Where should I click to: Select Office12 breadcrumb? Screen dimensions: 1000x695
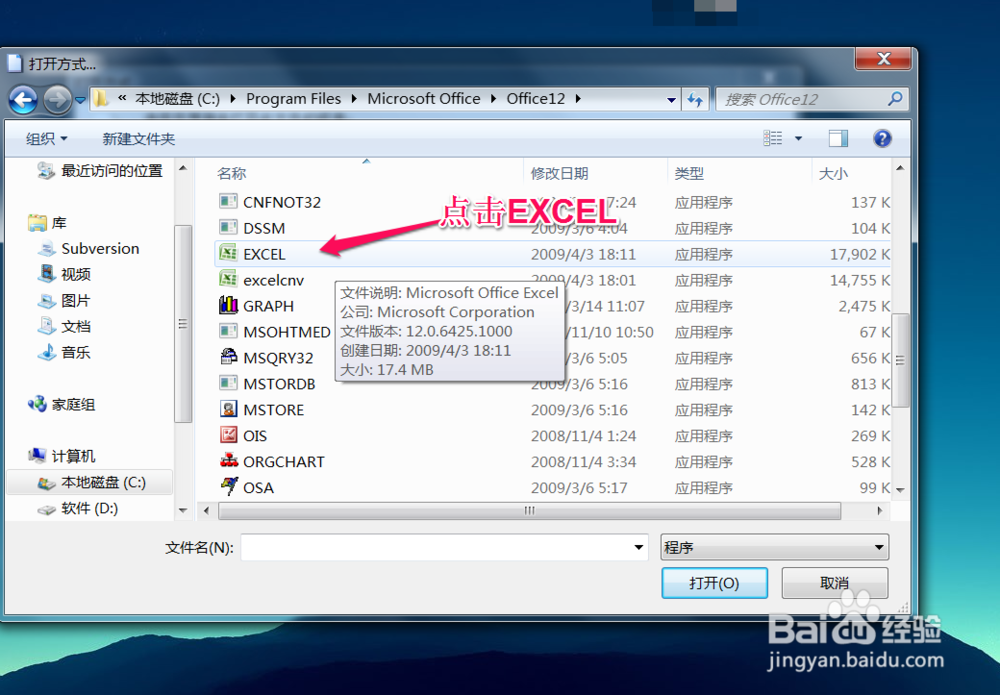536,99
